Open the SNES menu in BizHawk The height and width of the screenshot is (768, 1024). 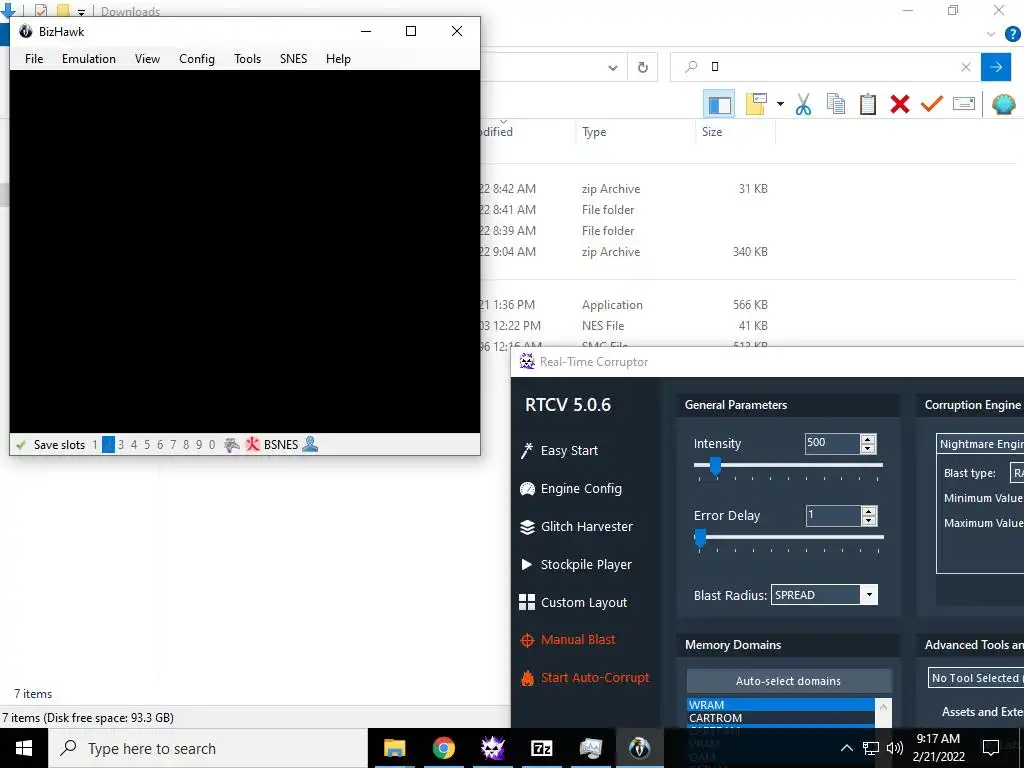point(293,59)
